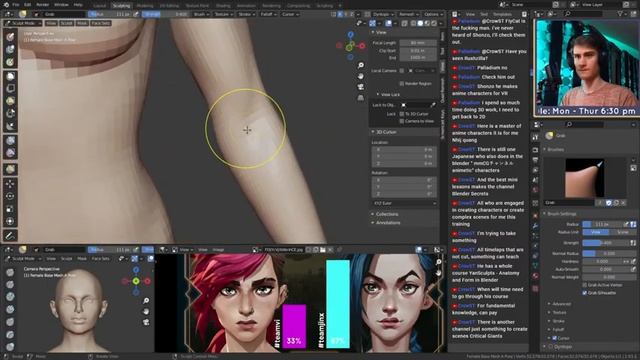Select the second brush icon in sculpt toolbar
This screenshot has height=360, width=640.
[10, 49]
